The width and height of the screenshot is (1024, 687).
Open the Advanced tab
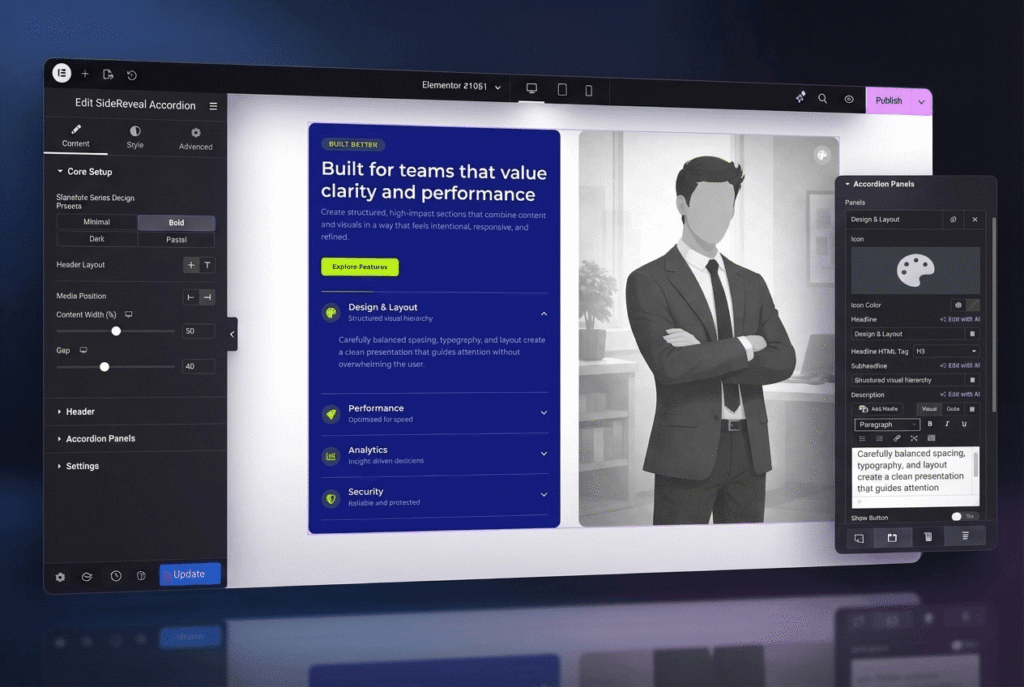click(x=195, y=138)
